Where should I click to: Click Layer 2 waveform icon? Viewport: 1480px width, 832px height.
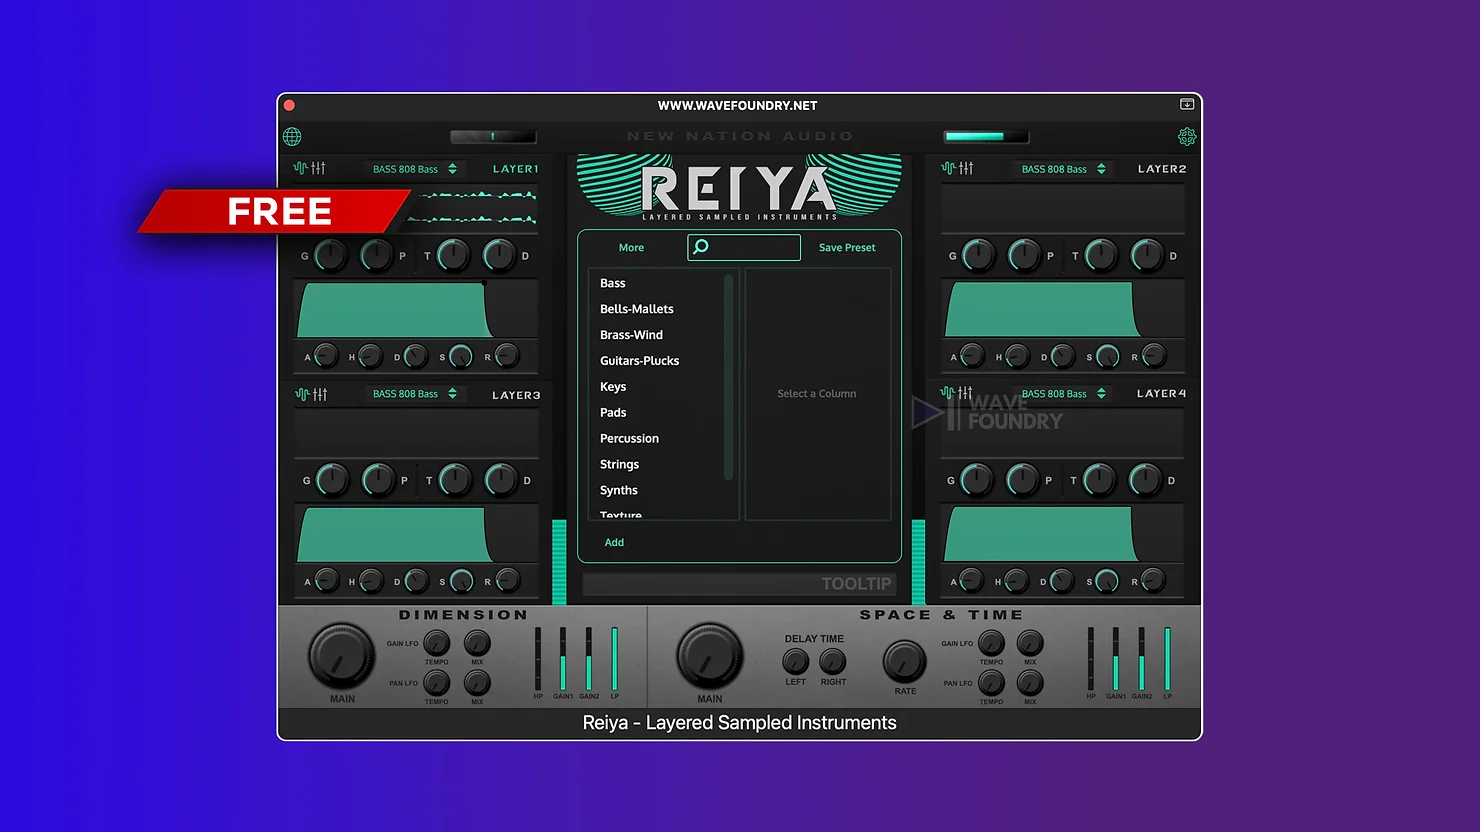(948, 168)
